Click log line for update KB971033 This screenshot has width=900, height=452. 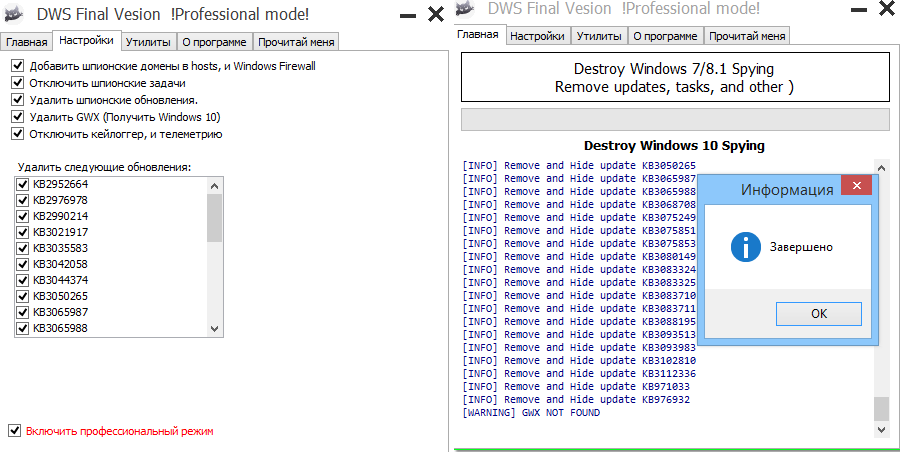576,387
